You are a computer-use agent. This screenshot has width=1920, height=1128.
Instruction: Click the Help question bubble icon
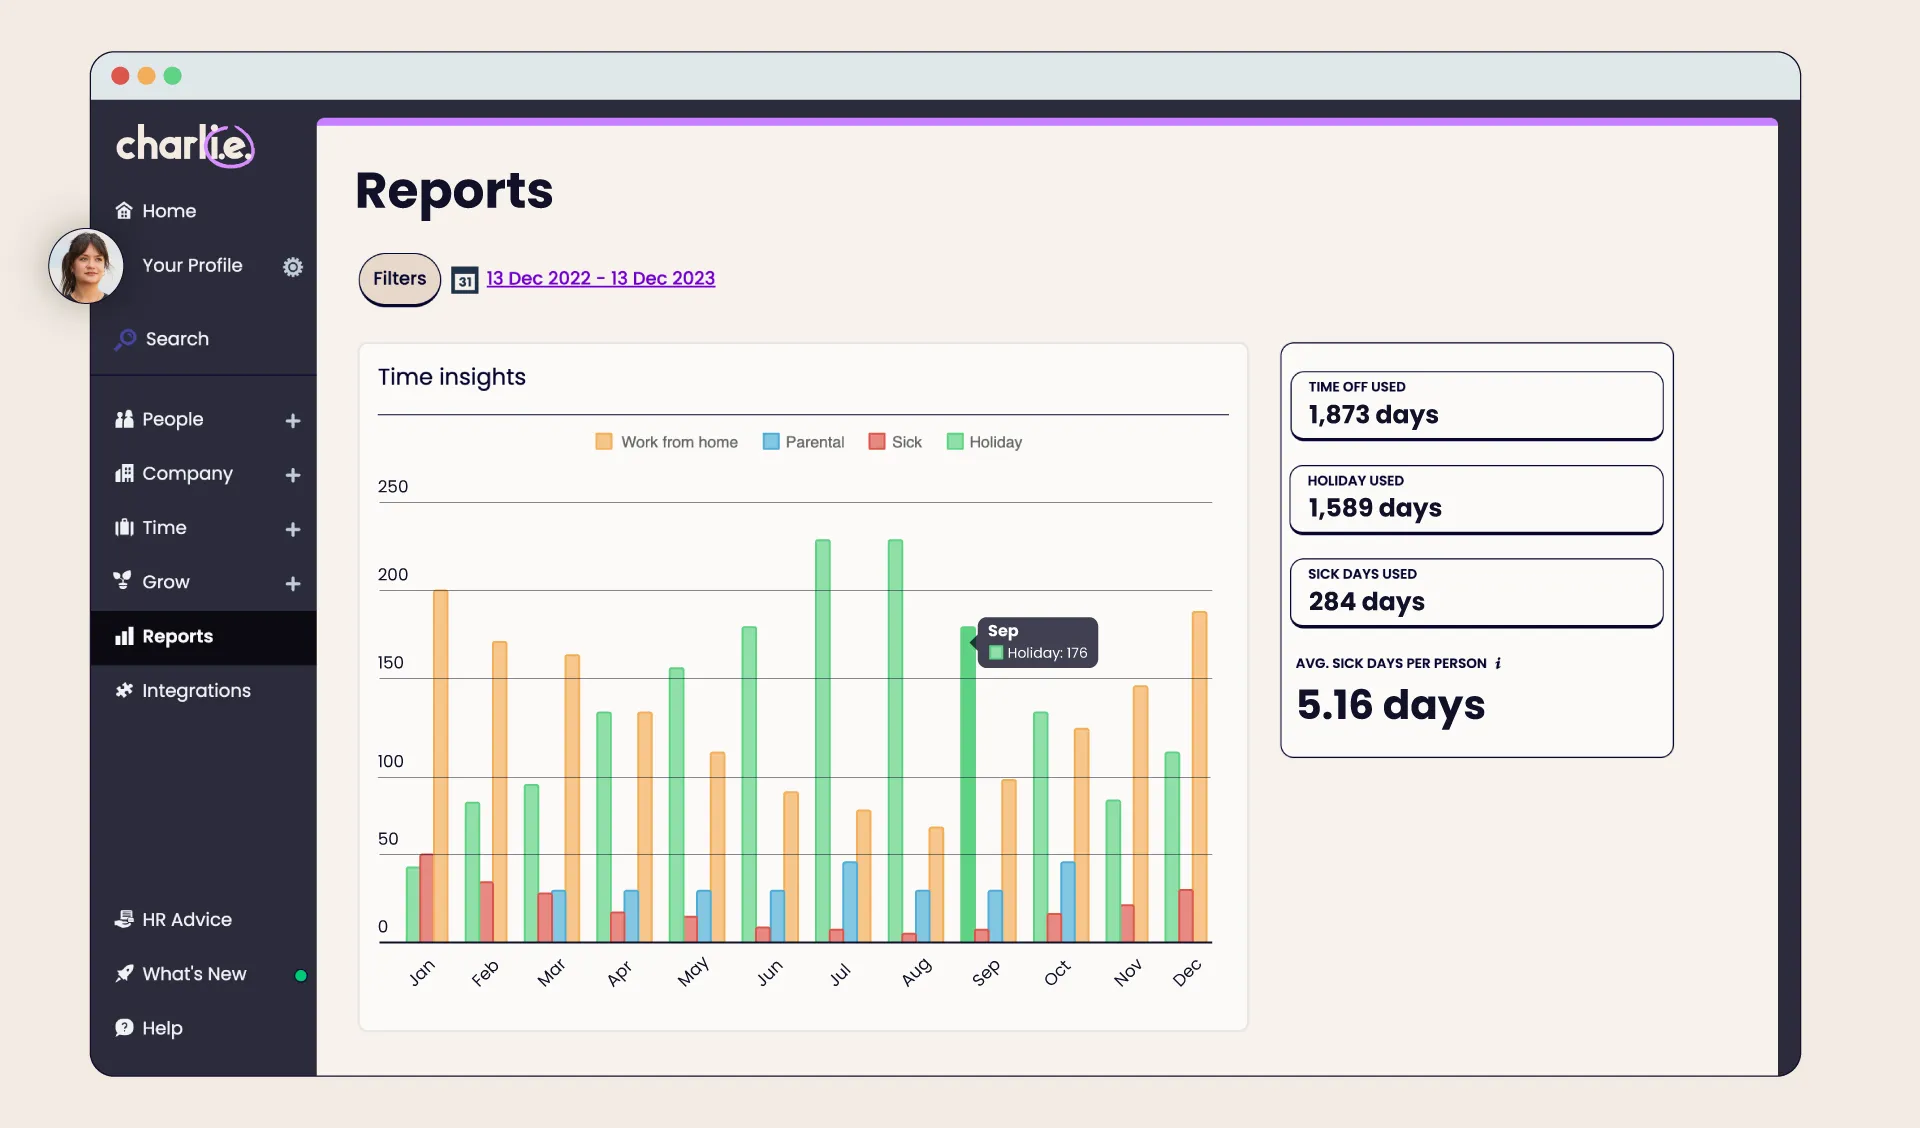[124, 1027]
